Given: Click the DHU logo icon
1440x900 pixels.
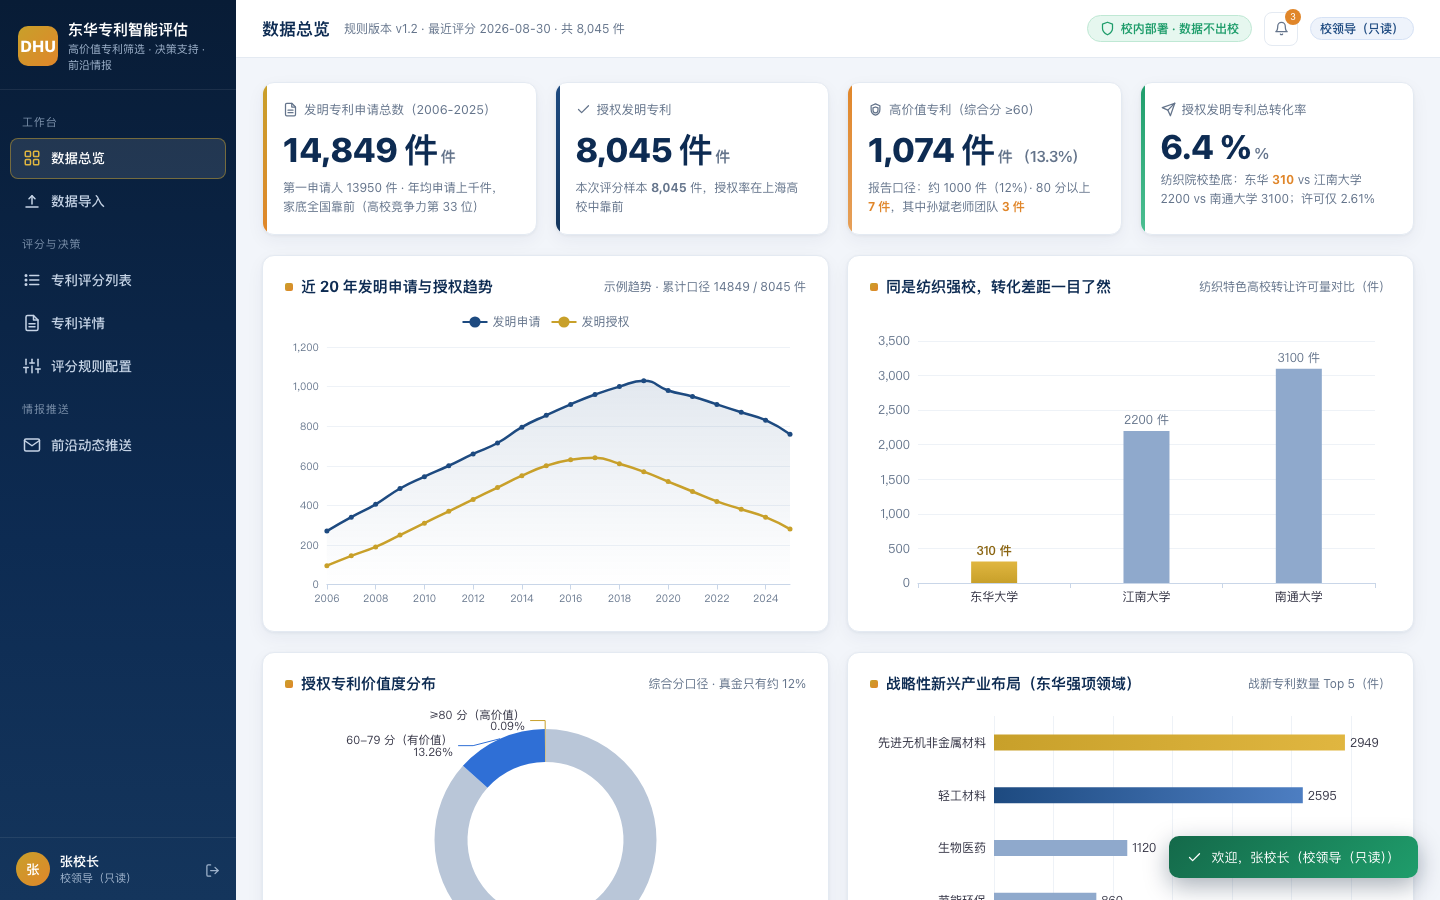Looking at the screenshot, I should point(38,46).
